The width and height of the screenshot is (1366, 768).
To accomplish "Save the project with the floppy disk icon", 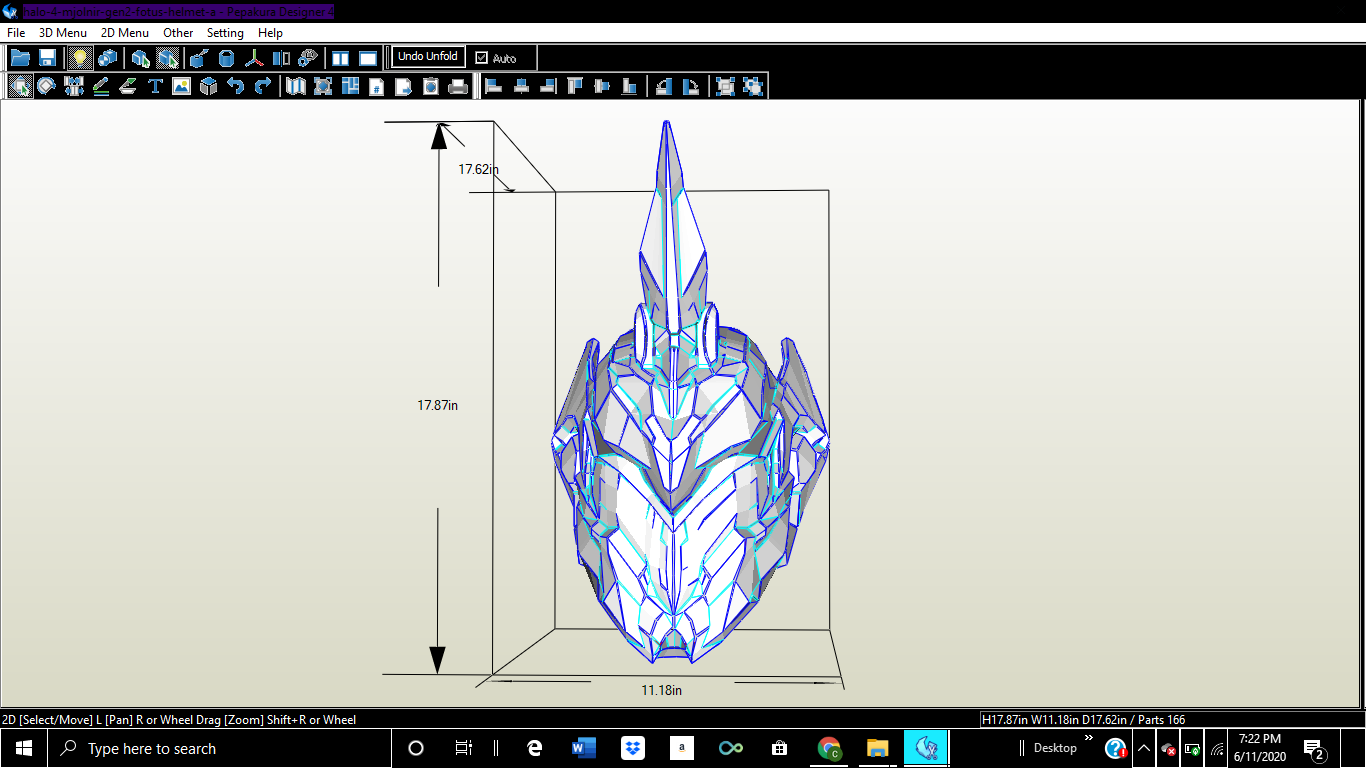I will pos(47,58).
